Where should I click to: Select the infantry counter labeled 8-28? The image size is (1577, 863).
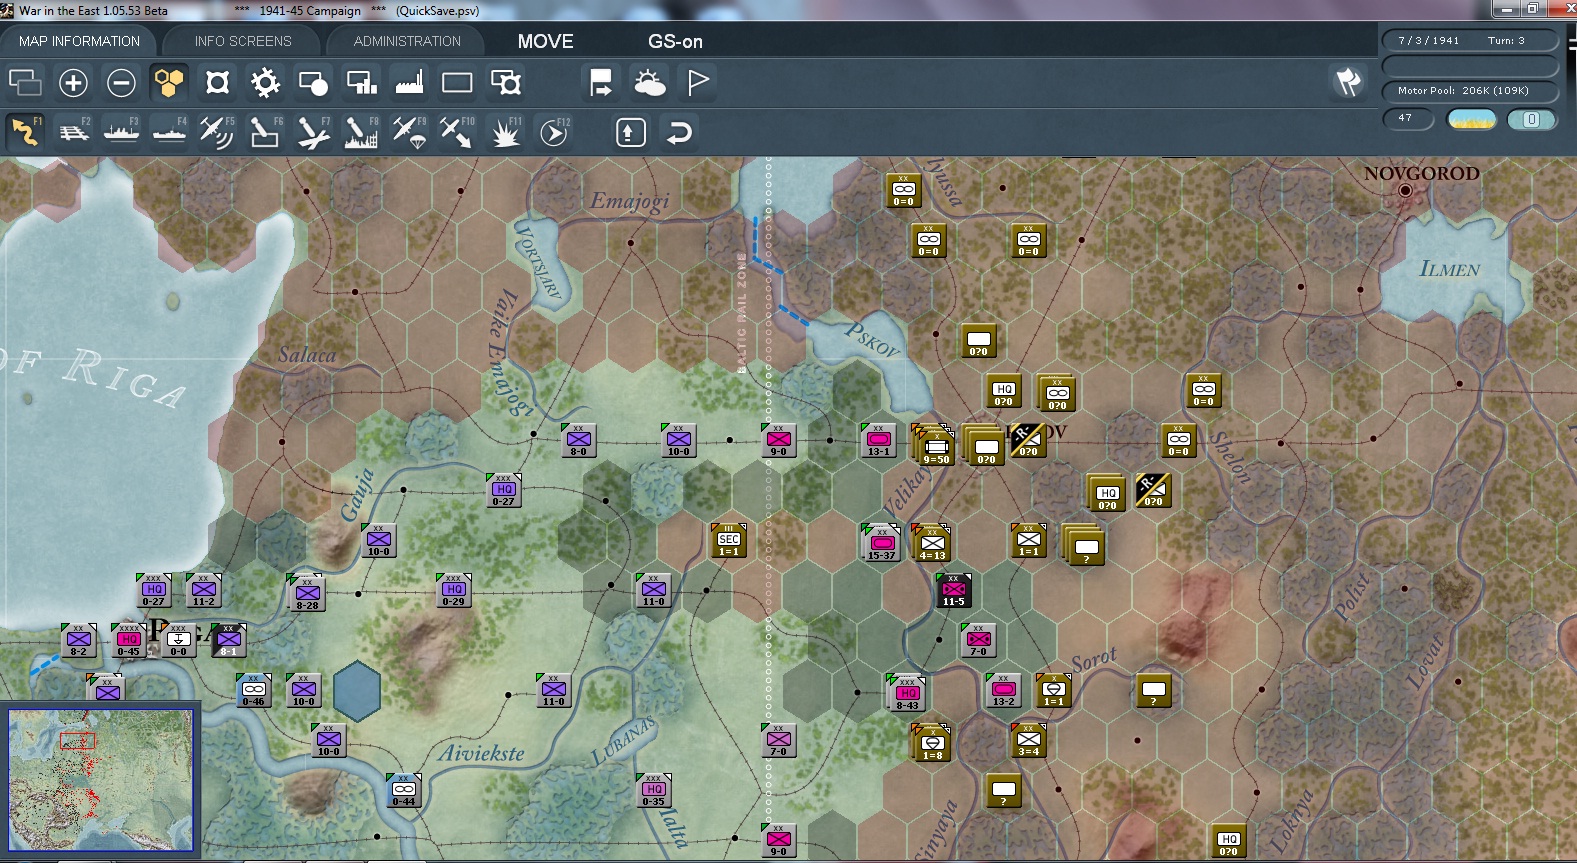coord(305,593)
